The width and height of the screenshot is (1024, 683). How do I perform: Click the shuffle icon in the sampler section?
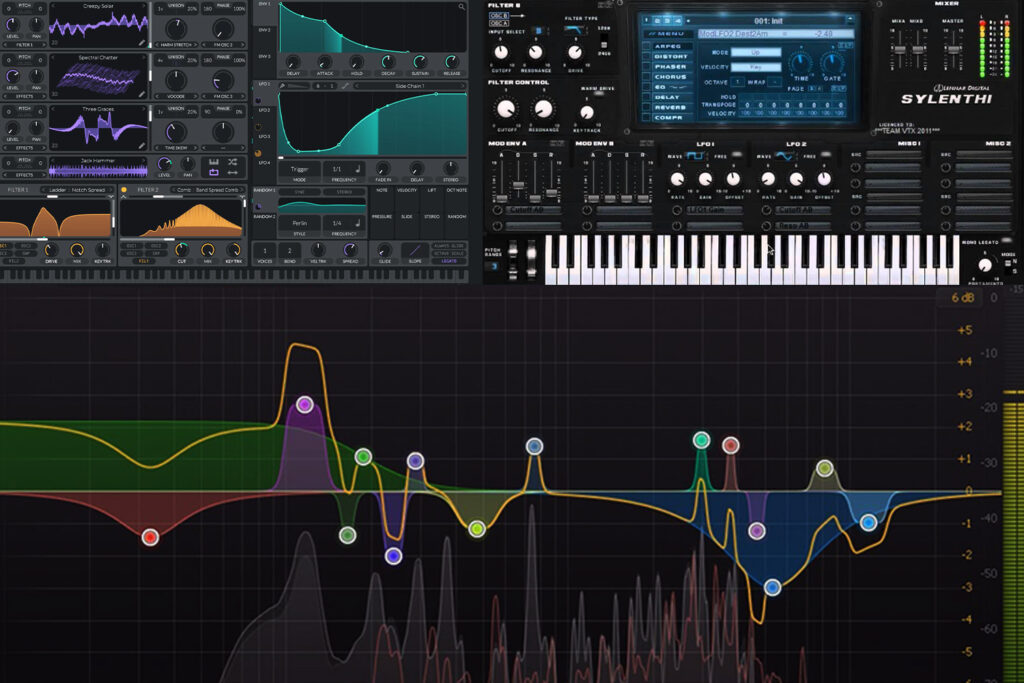232,161
